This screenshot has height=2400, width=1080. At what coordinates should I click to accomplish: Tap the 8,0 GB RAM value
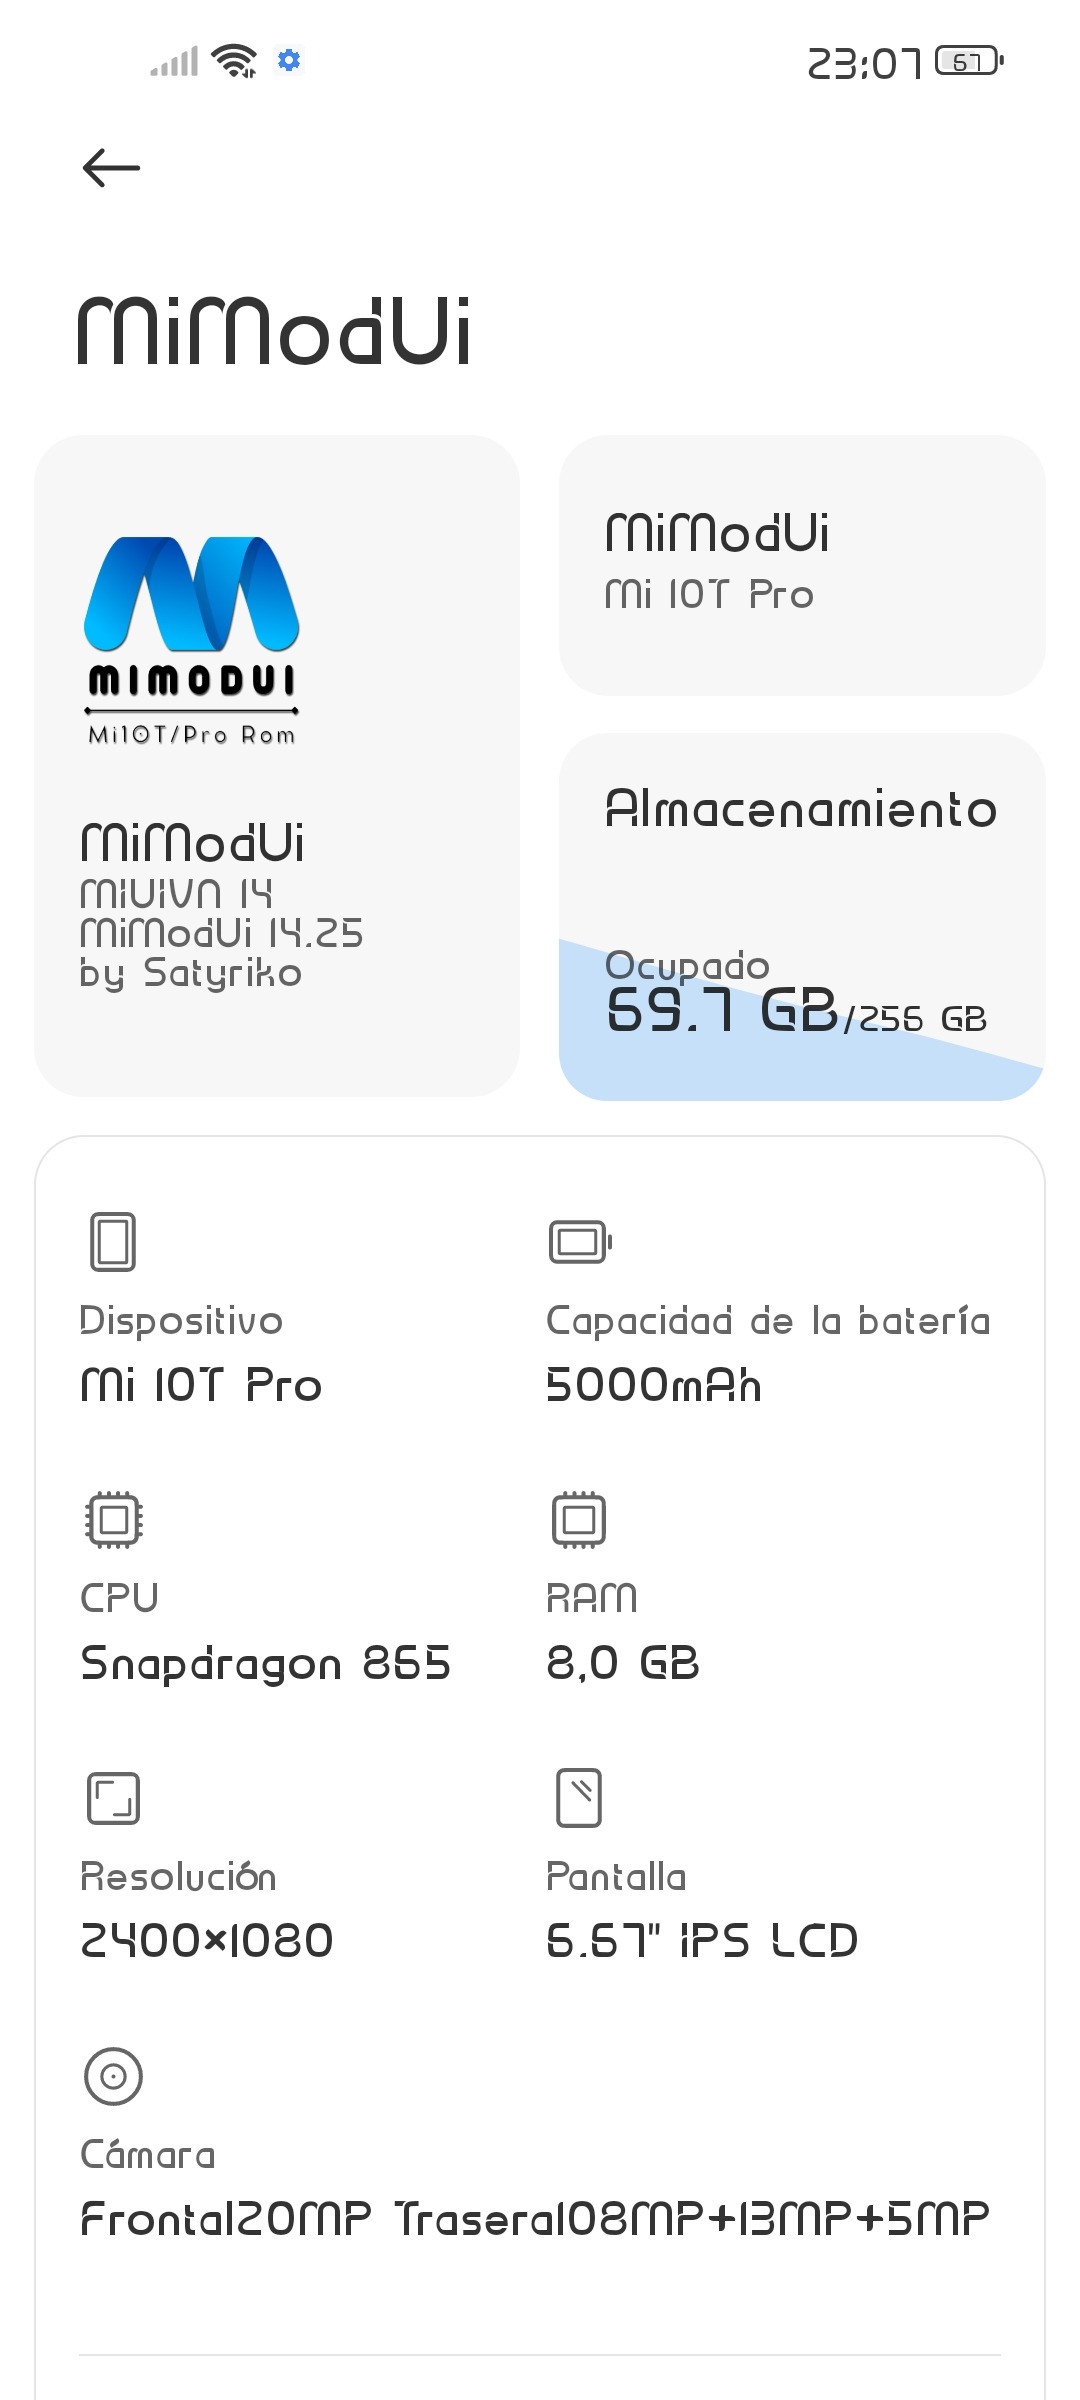click(x=622, y=1663)
